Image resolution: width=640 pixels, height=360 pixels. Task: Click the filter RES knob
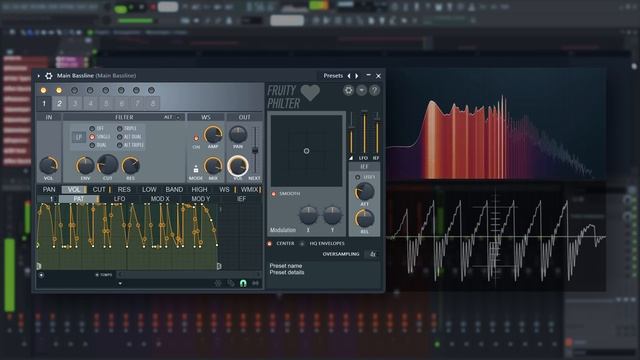click(130, 166)
